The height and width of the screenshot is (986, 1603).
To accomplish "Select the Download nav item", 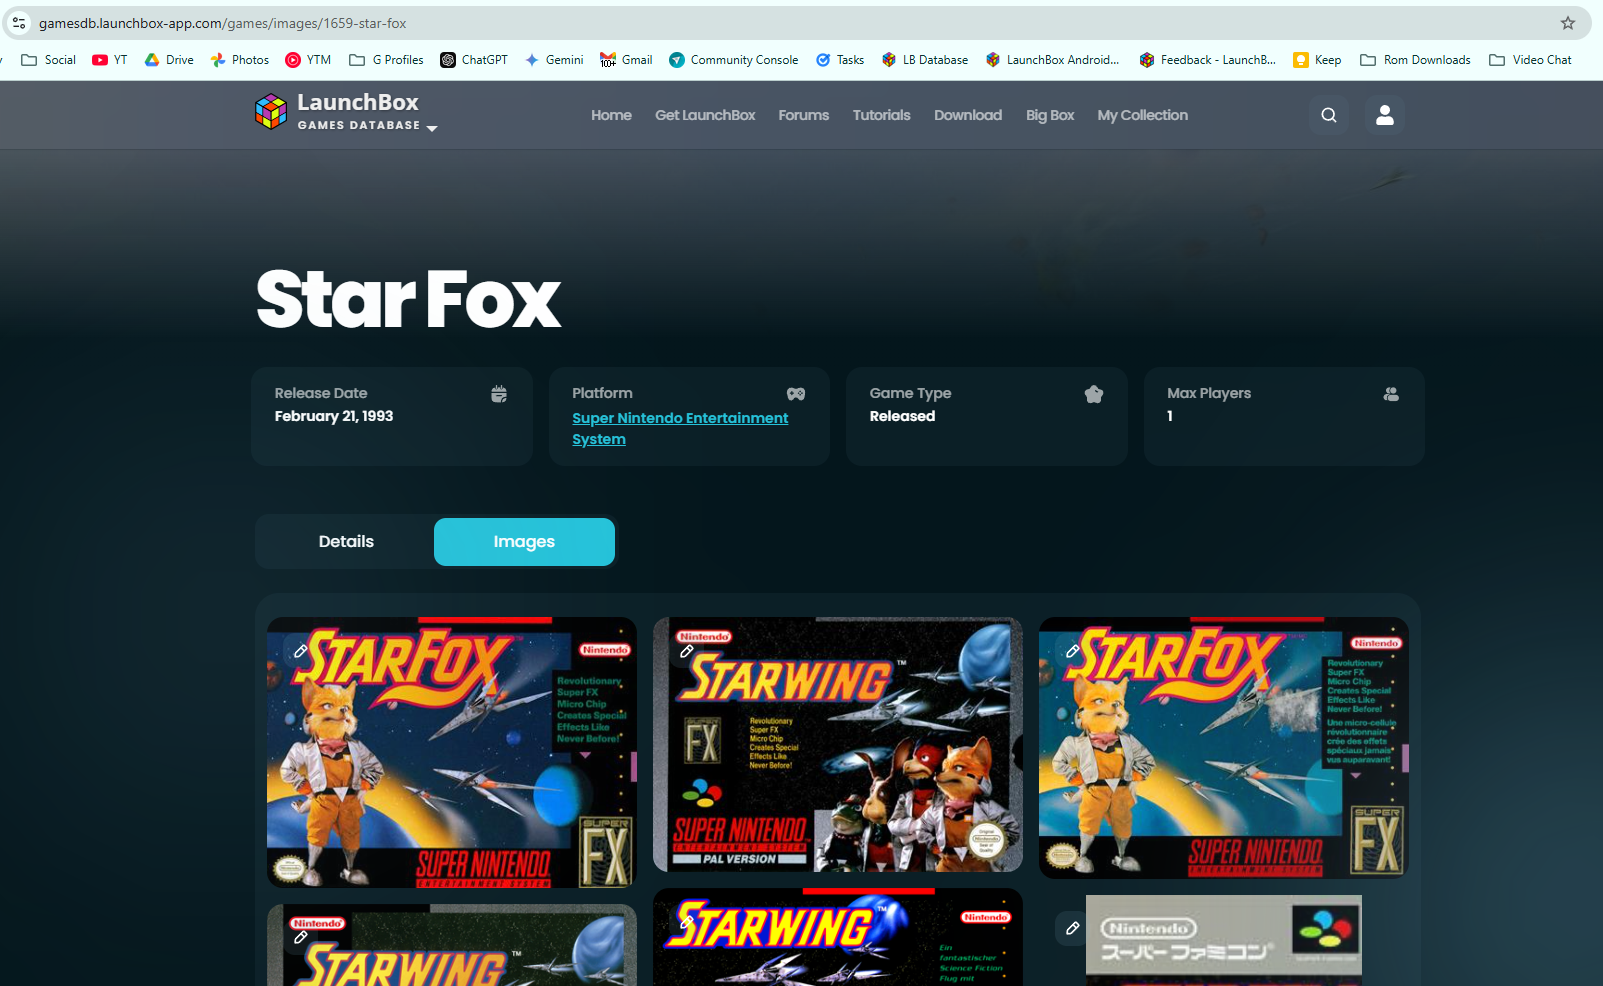I will point(968,115).
